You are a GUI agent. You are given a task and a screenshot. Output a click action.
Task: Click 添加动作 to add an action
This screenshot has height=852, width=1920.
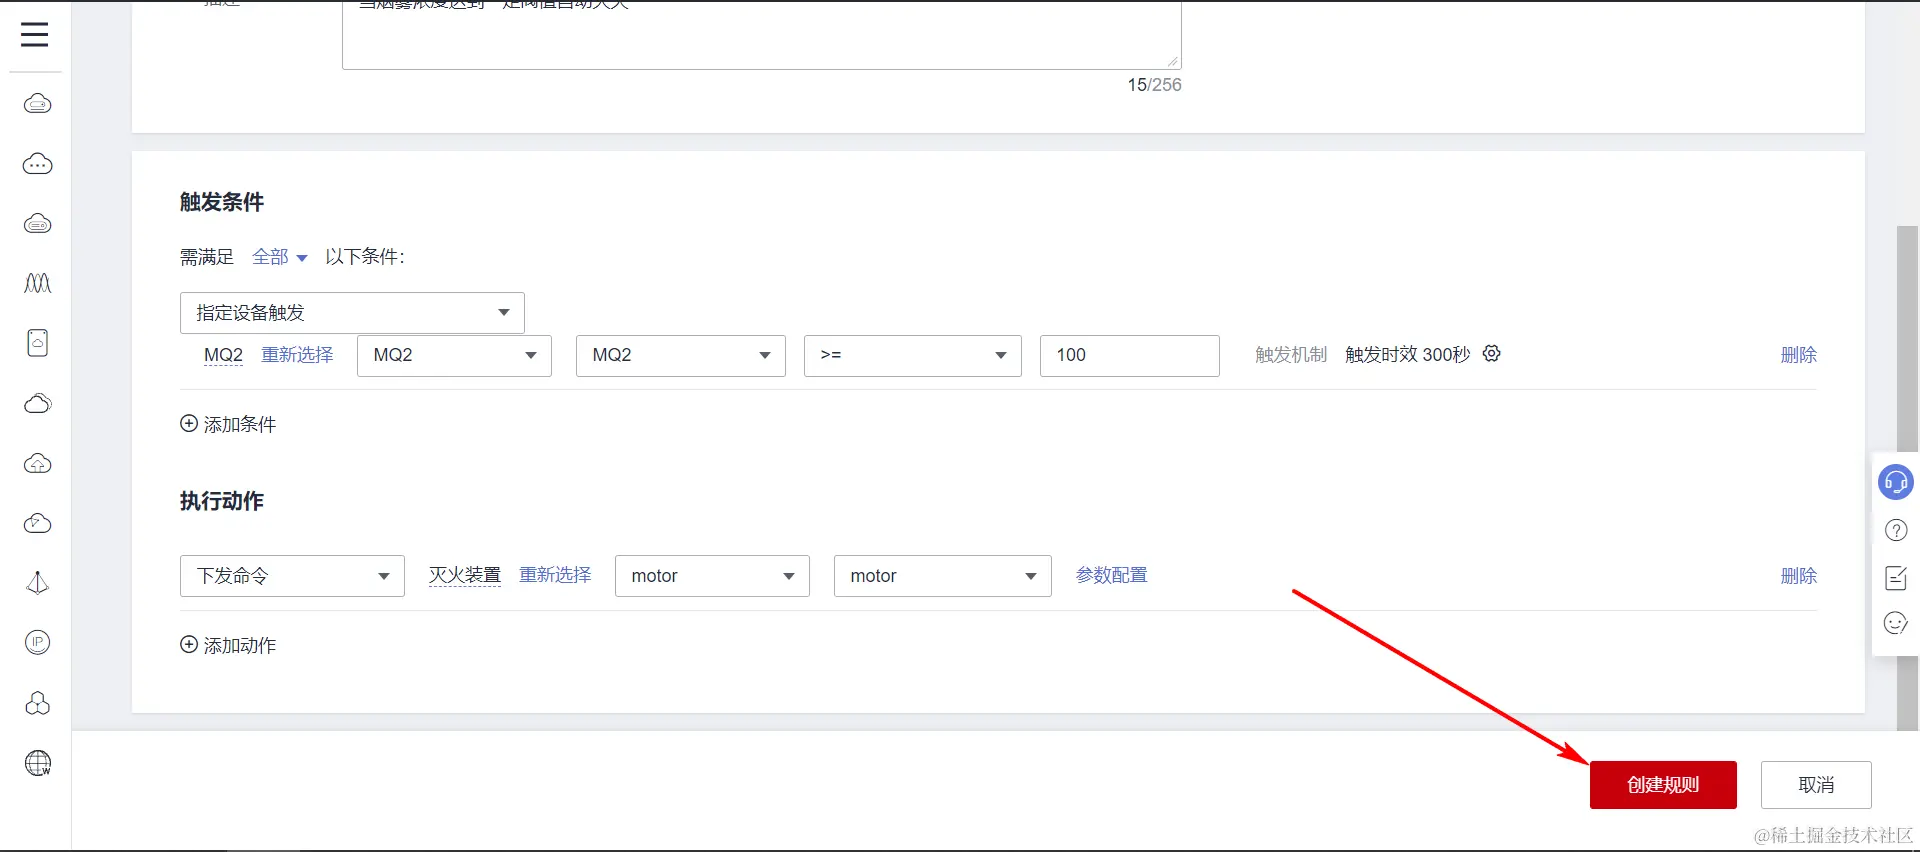coord(228,645)
